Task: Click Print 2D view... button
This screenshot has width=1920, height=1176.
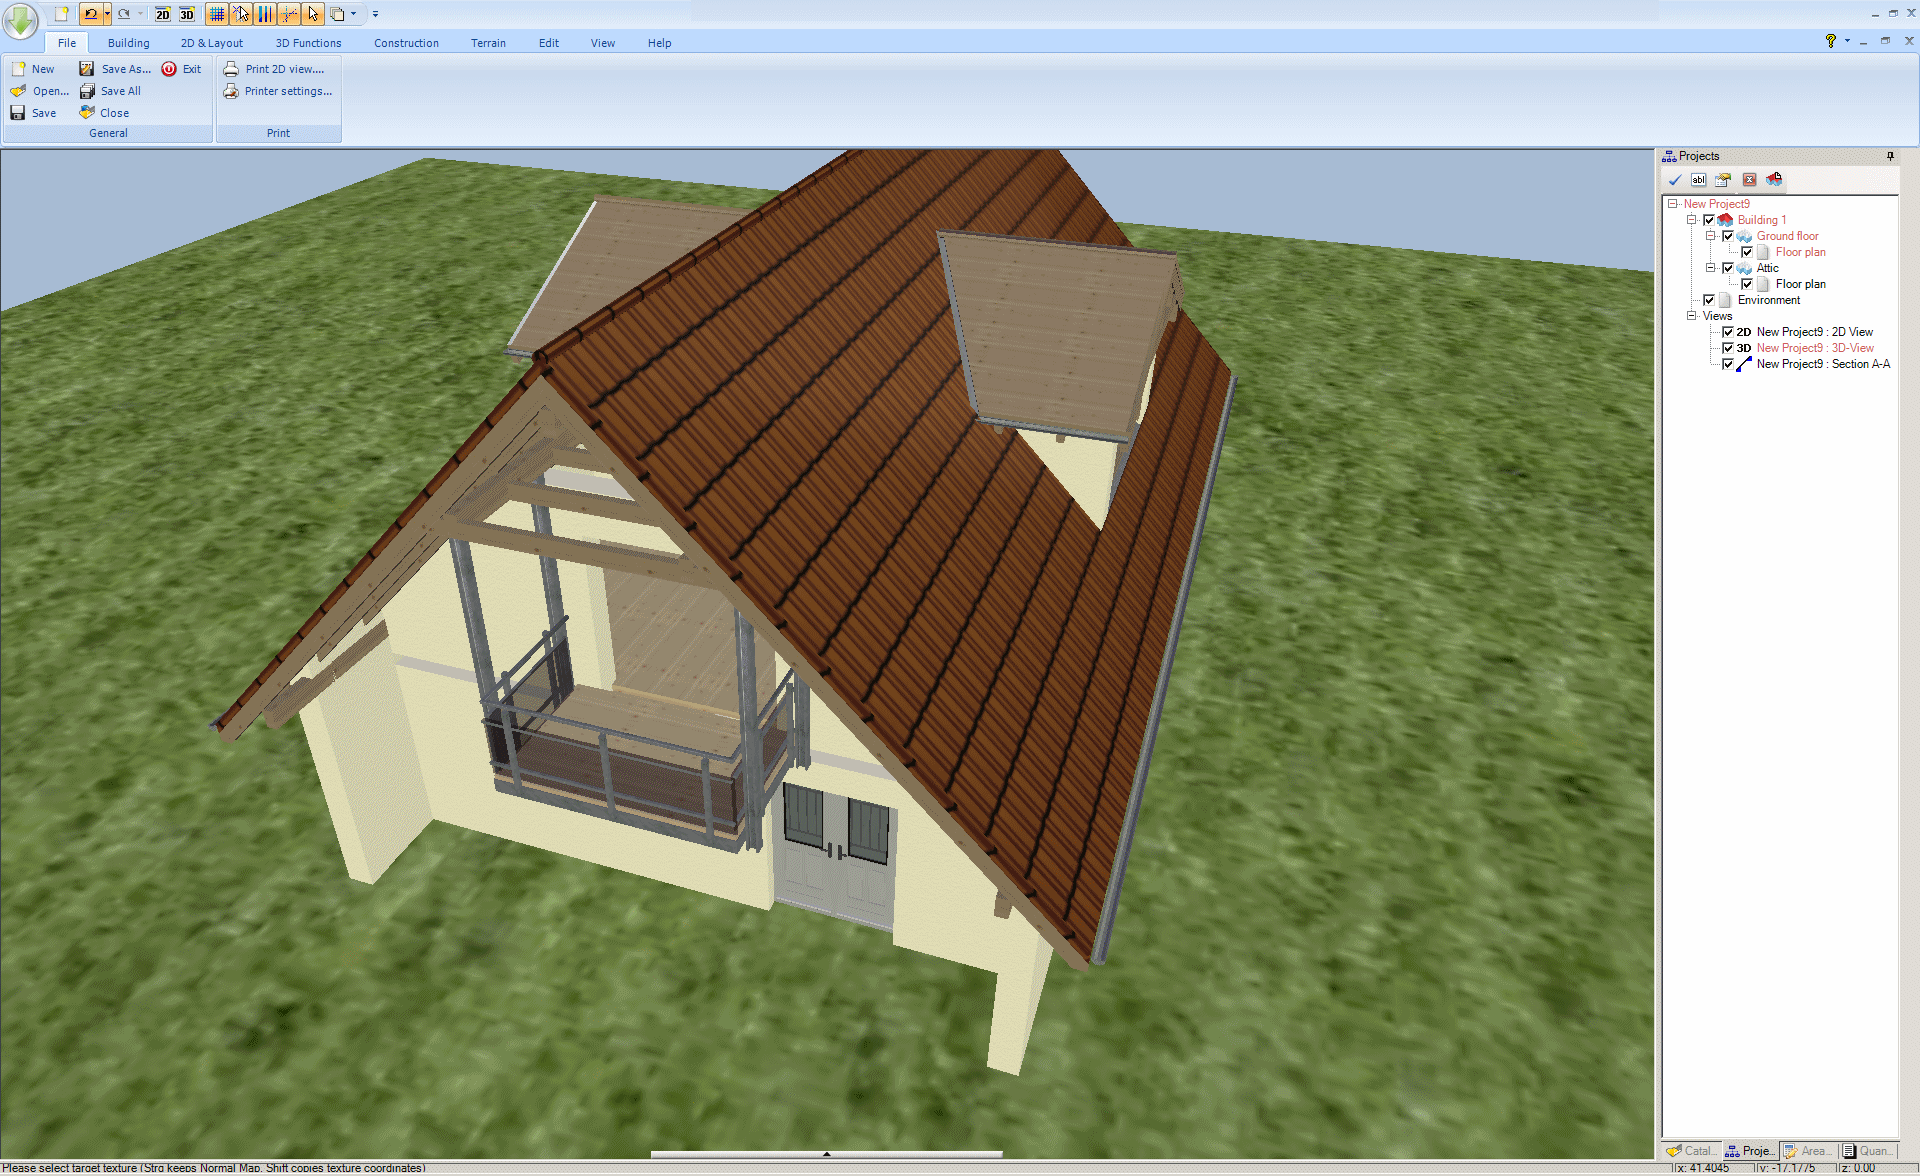Action: (x=274, y=69)
